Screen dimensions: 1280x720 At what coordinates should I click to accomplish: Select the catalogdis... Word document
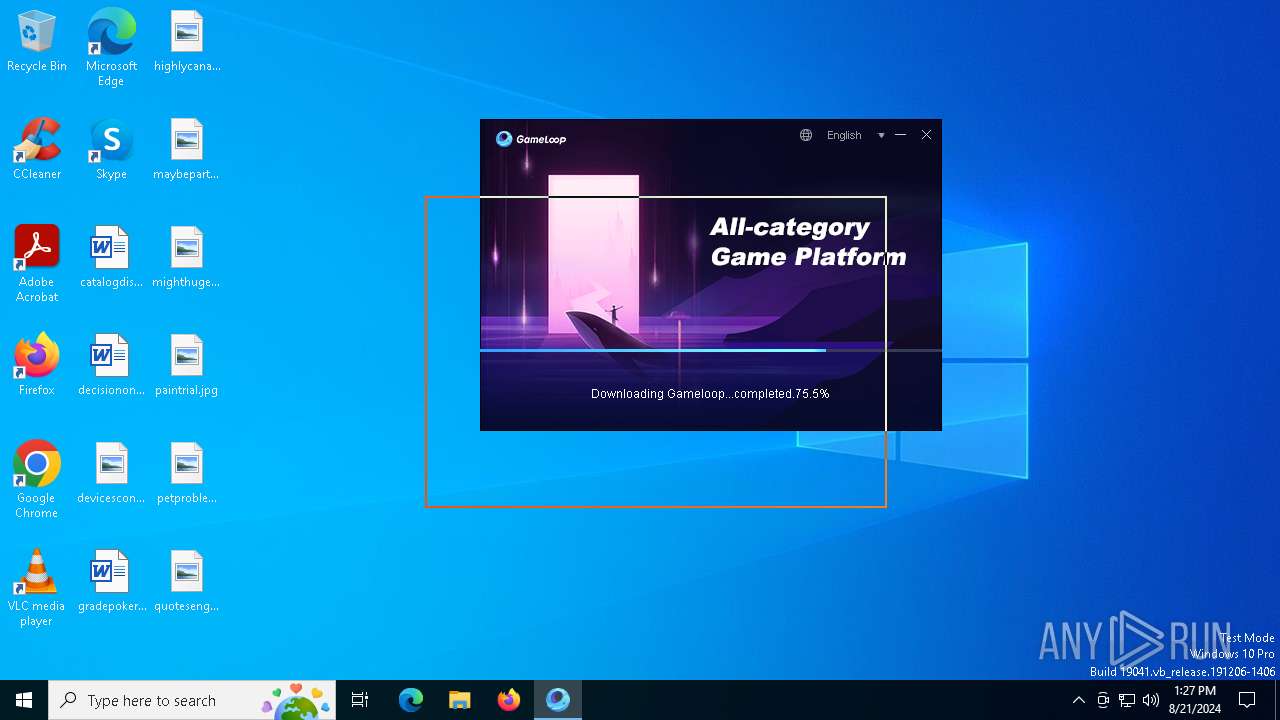(111, 258)
